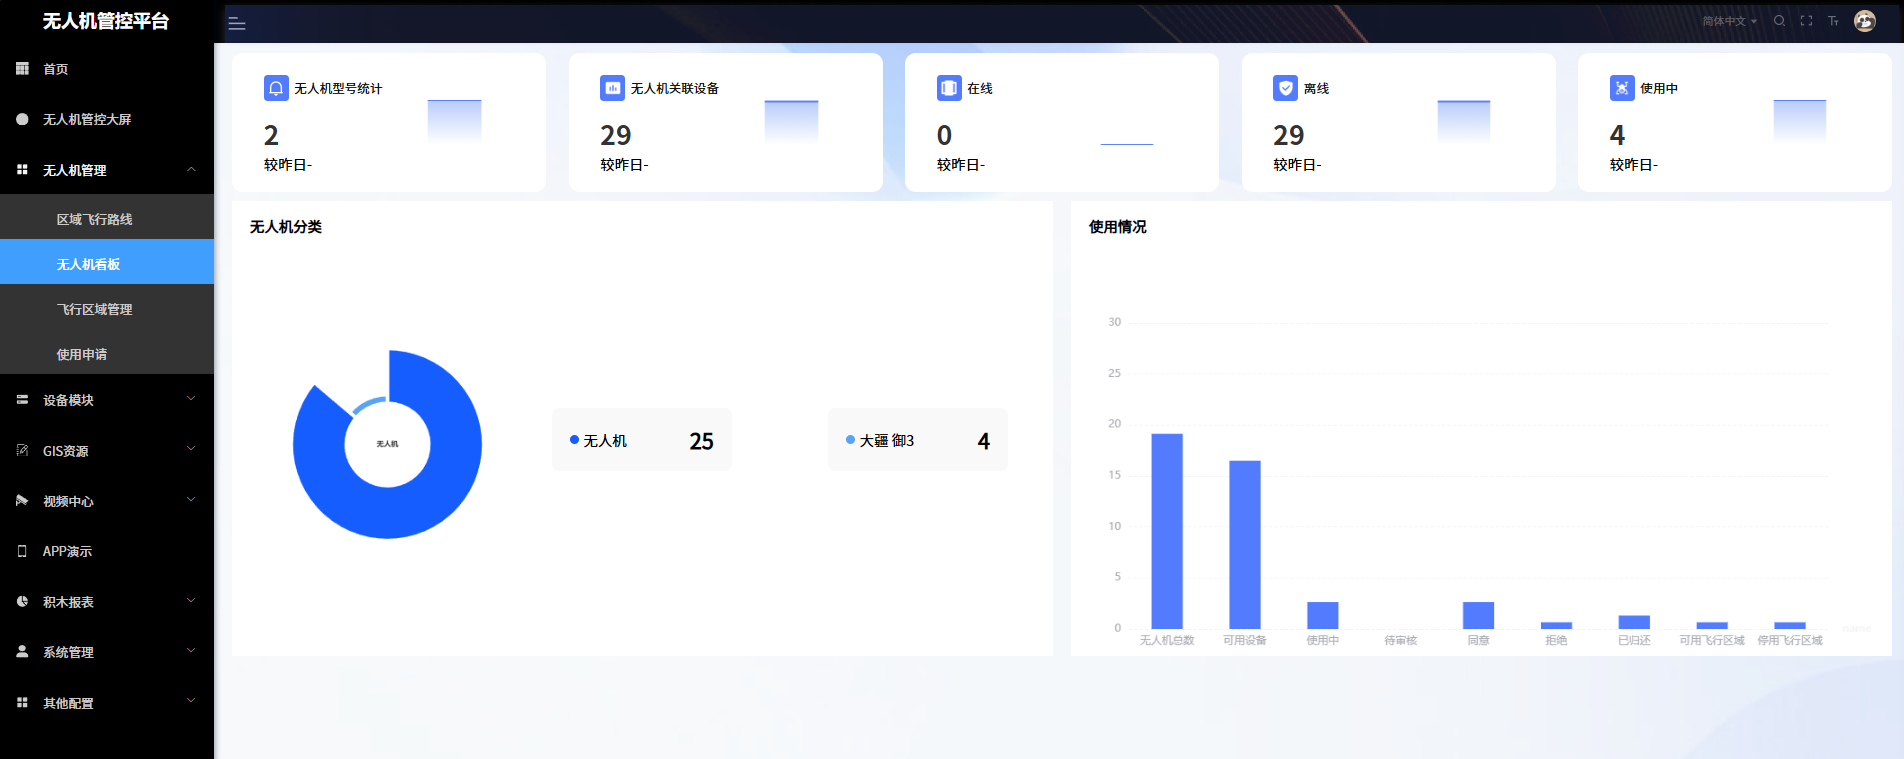Open the 区域飞行路线 submenu item
The width and height of the screenshot is (1904, 759).
point(95,219)
